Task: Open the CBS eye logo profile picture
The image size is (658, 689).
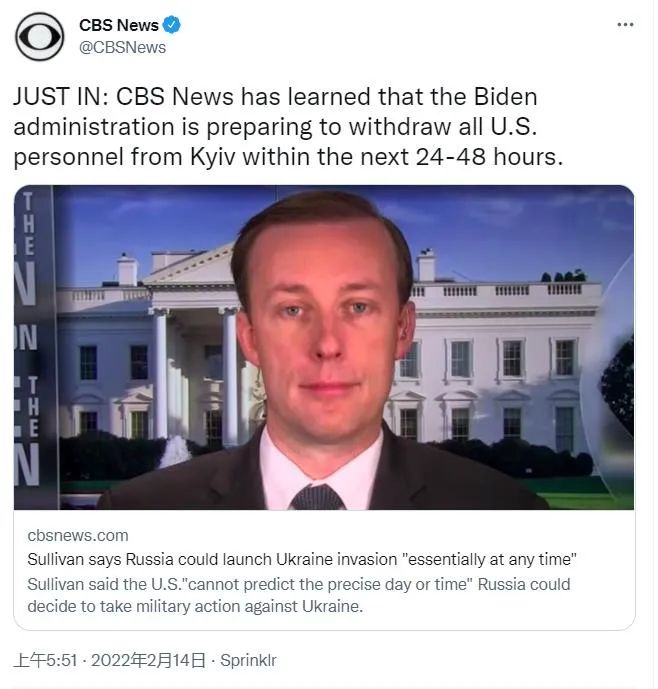Action: (40, 36)
